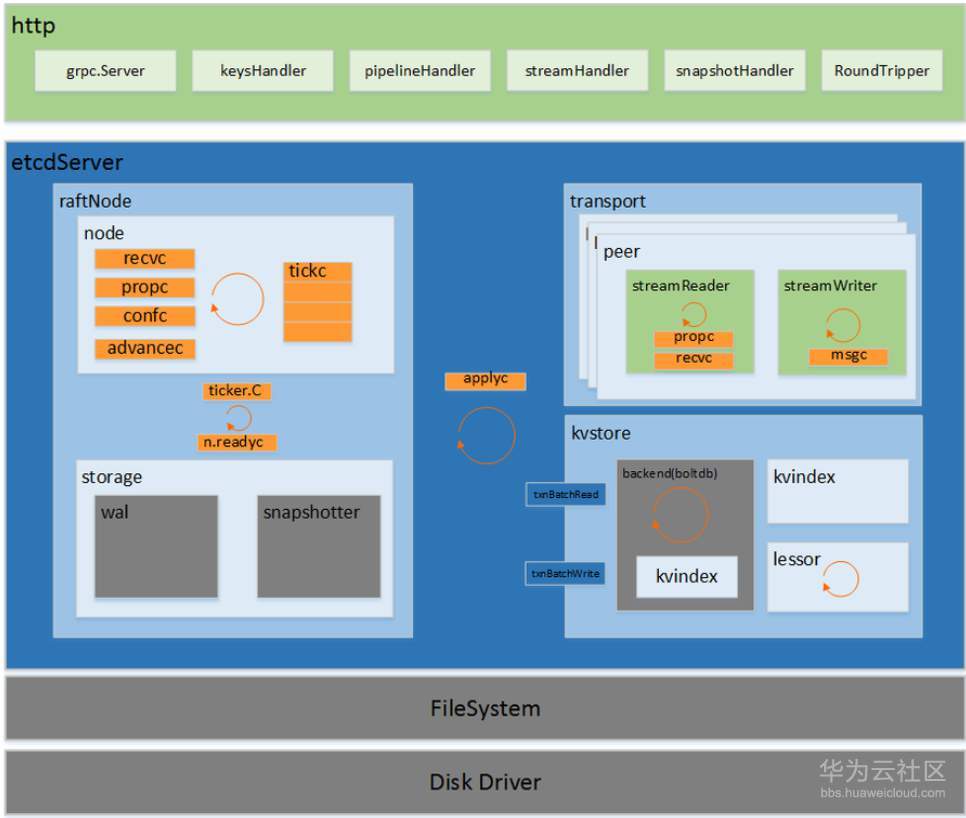Click the circular loop arrow in the node box

point(238,299)
